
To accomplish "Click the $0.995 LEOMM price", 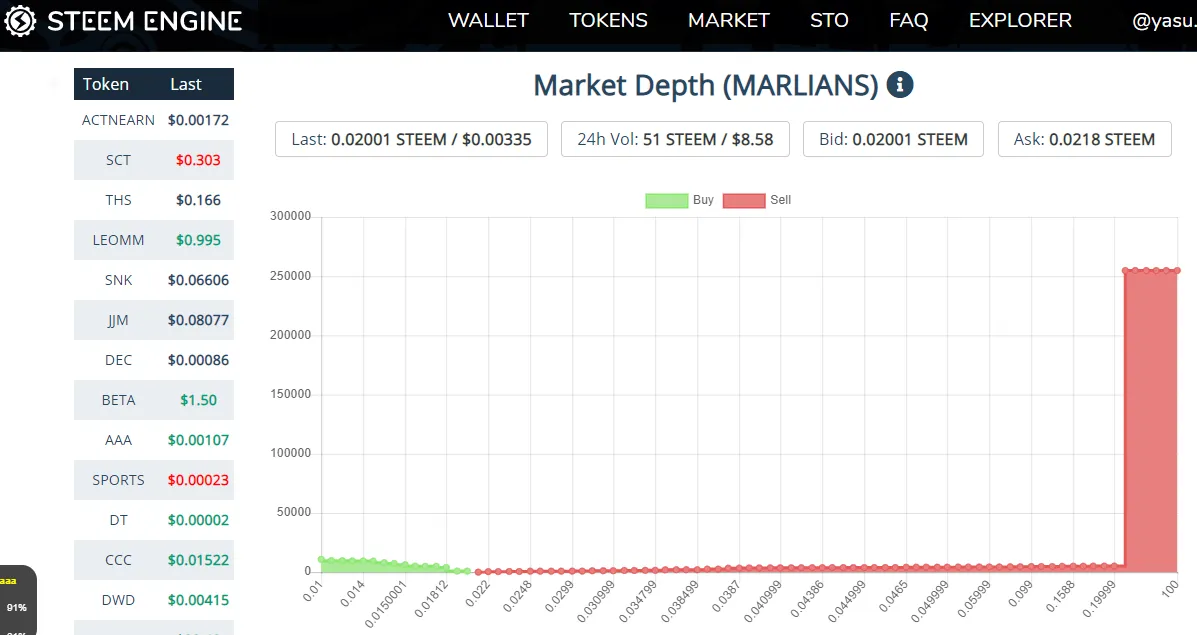I will [198, 240].
